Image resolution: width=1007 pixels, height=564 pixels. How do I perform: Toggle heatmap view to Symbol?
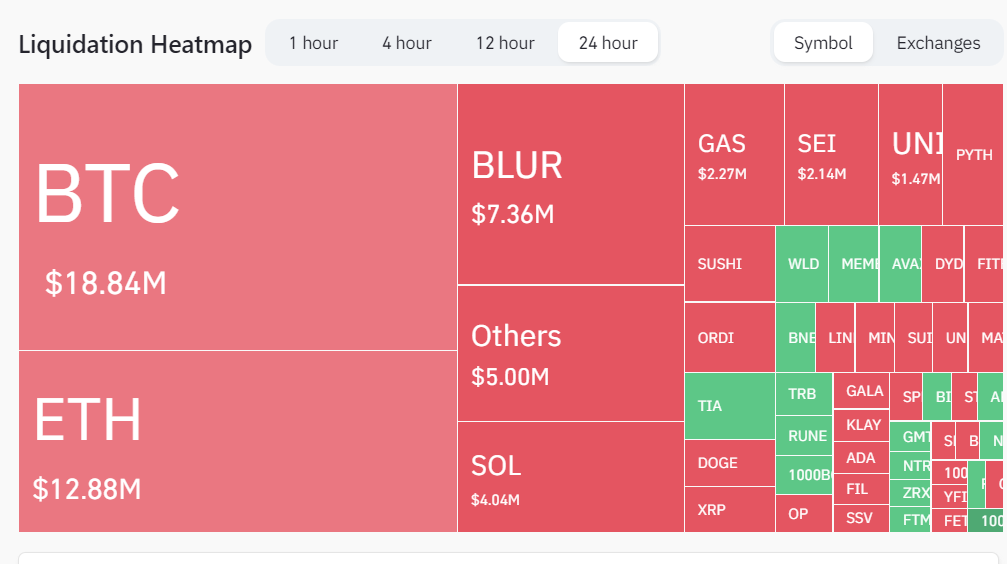823,43
